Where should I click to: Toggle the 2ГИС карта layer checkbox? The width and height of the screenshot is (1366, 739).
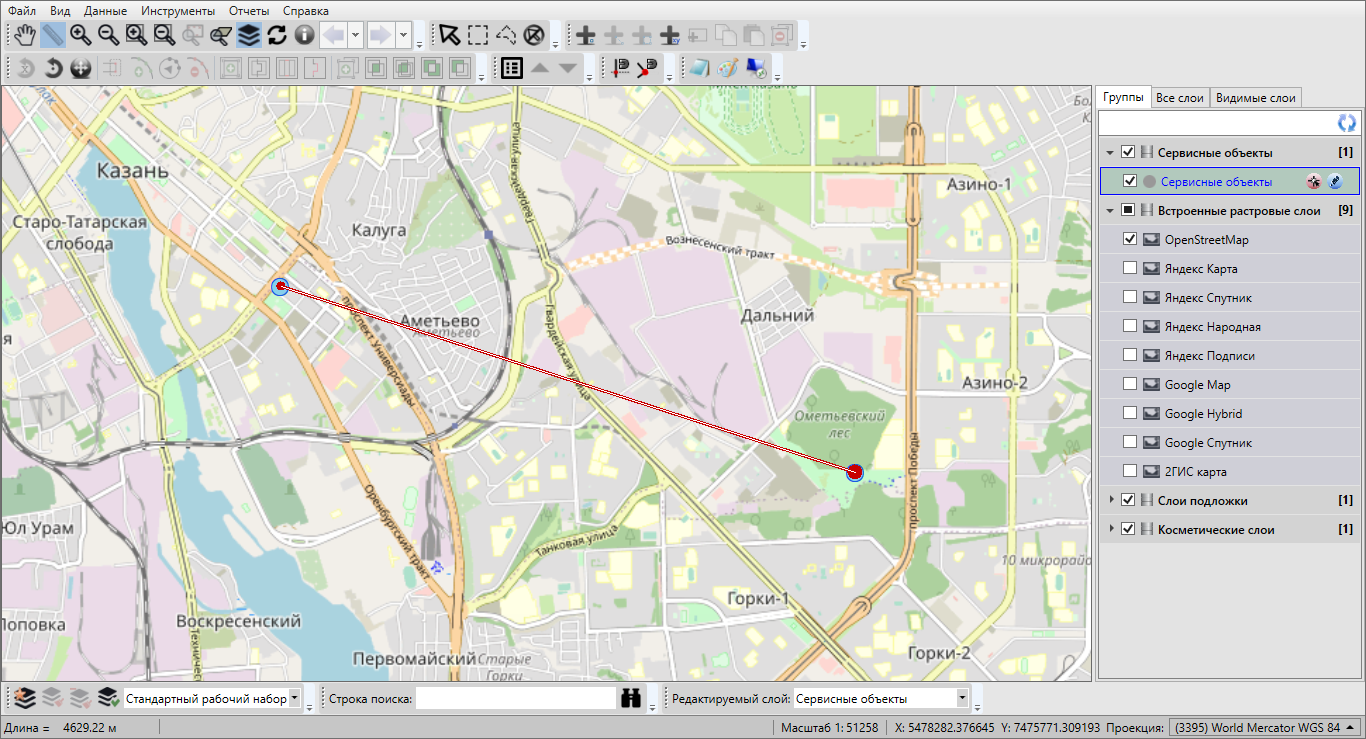pyautogui.click(x=1129, y=471)
